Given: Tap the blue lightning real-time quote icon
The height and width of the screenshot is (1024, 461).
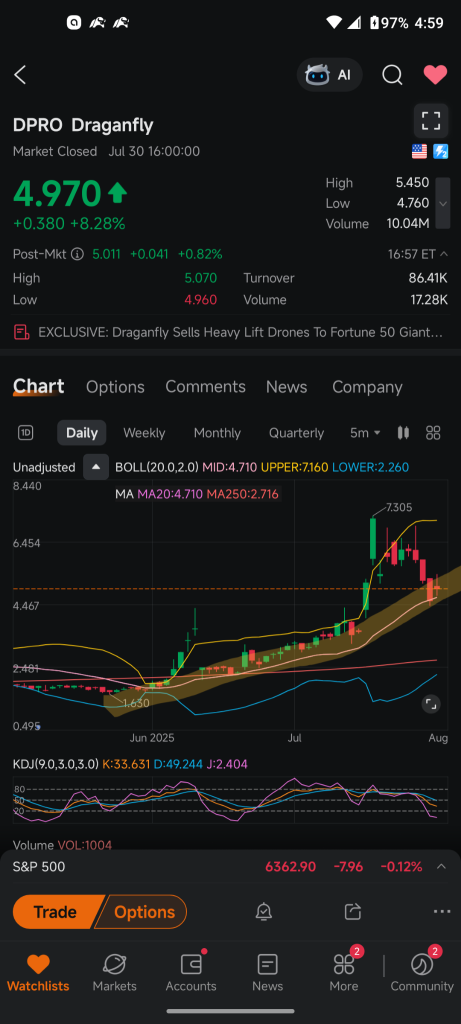Looking at the screenshot, I should point(441,152).
